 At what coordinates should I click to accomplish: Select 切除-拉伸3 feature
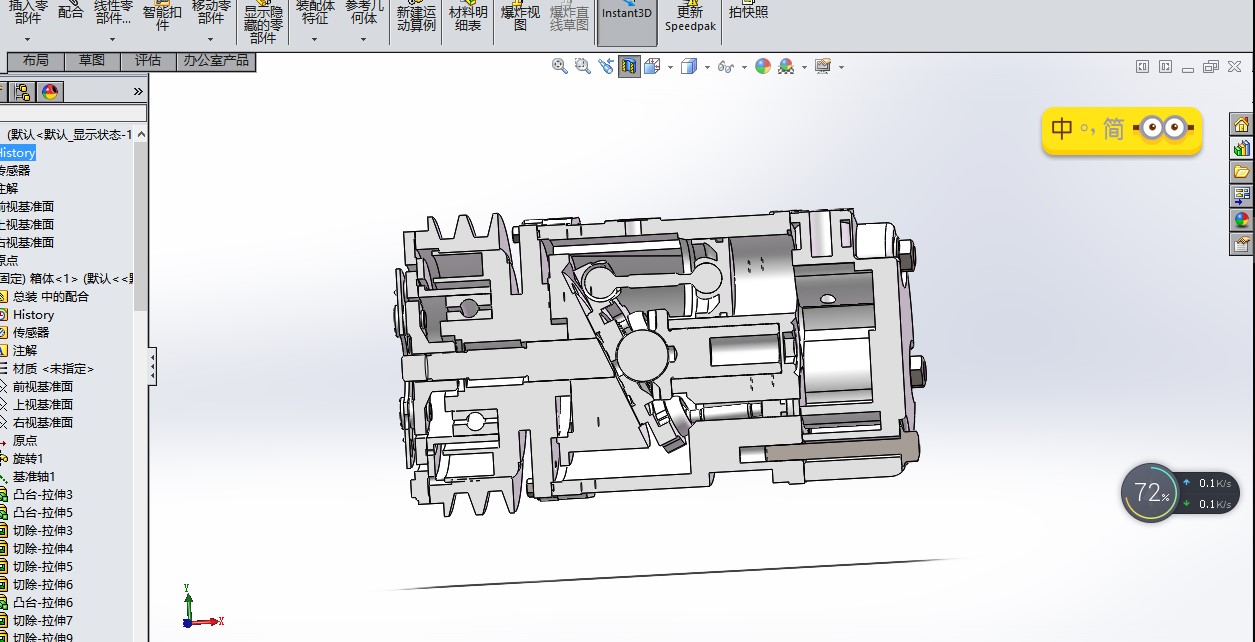coord(43,531)
